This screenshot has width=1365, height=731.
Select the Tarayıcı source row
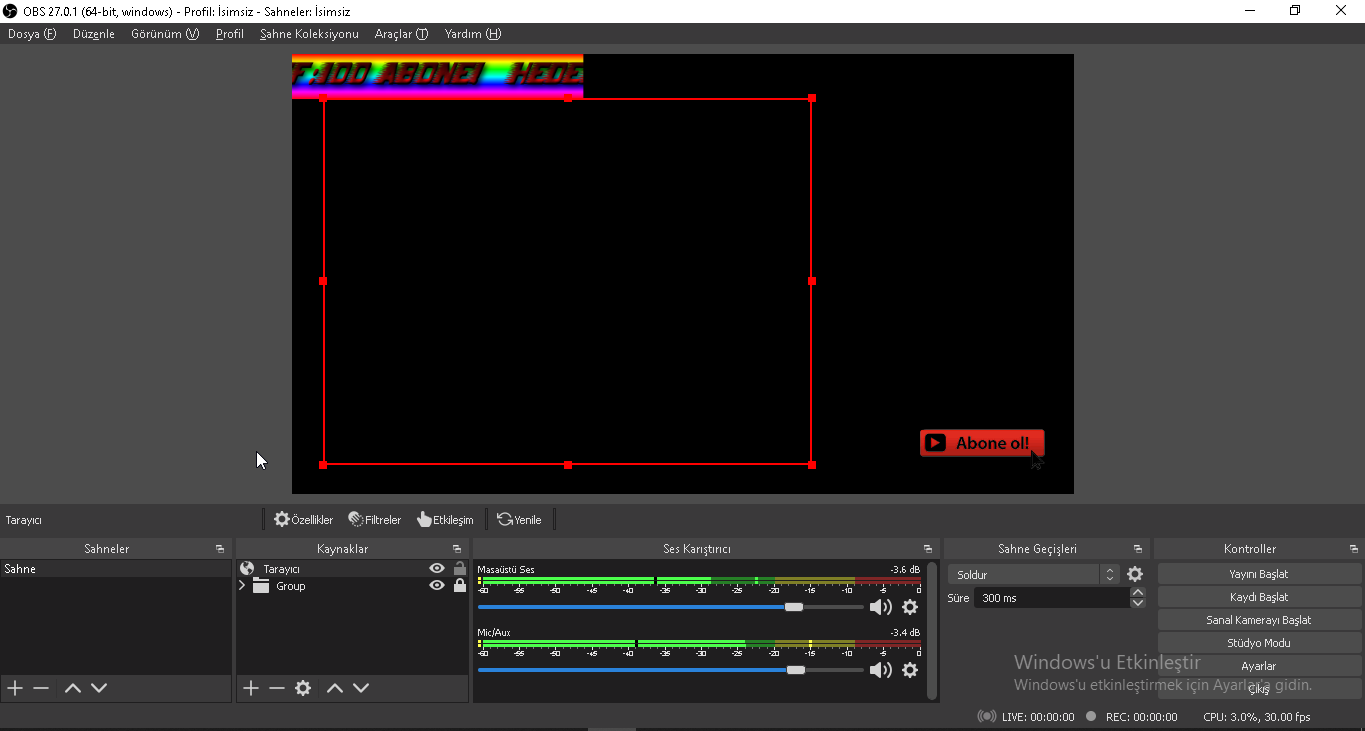[x=352, y=569]
